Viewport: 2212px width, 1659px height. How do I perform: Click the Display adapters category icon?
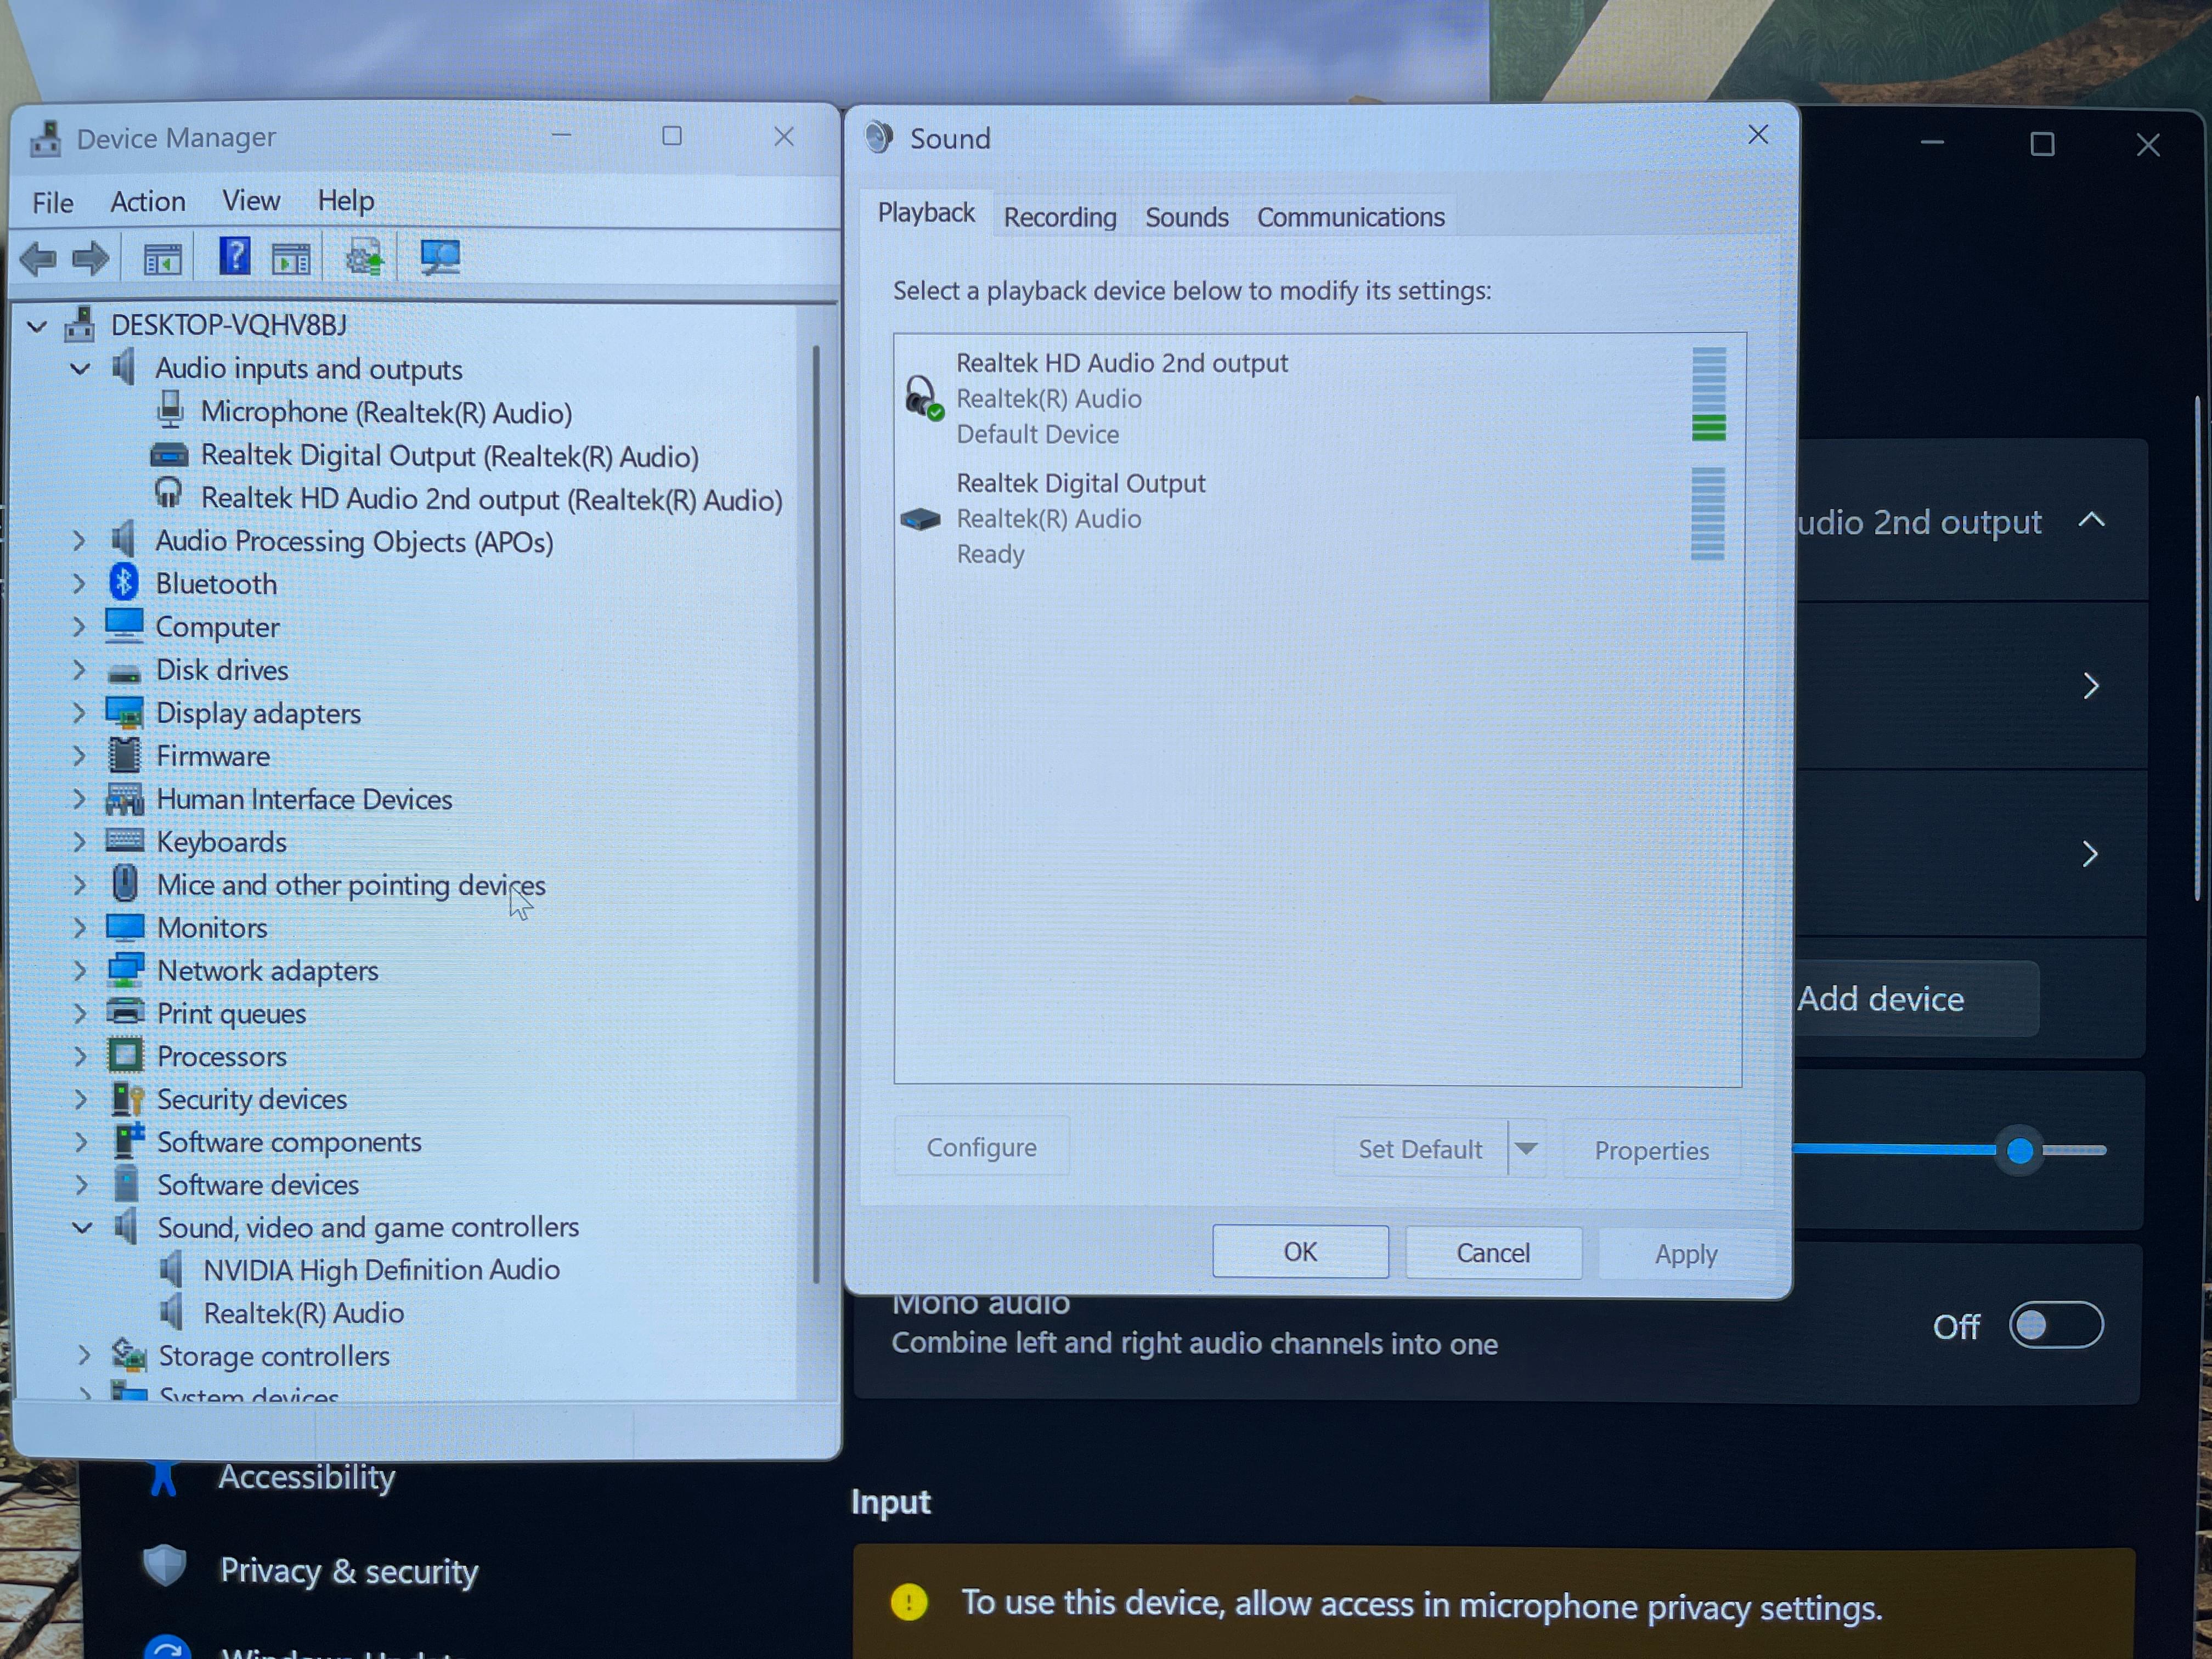click(x=125, y=712)
